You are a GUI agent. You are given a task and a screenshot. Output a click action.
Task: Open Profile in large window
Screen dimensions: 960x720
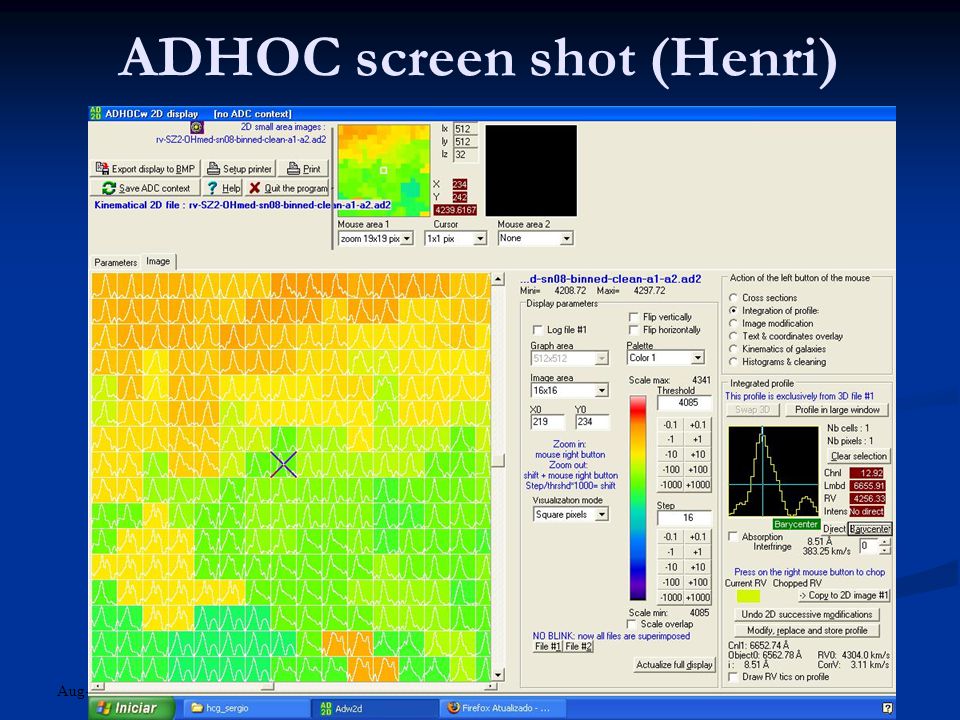pos(837,410)
